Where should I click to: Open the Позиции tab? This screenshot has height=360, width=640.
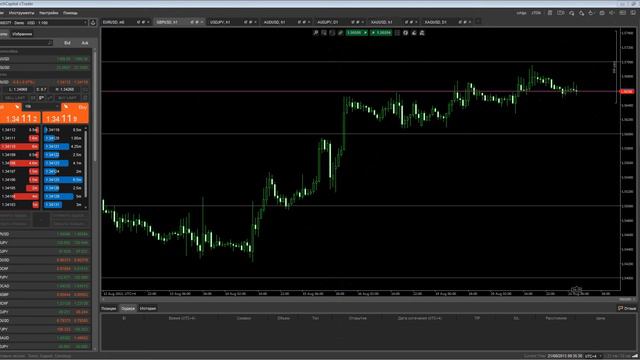point(109,309)
